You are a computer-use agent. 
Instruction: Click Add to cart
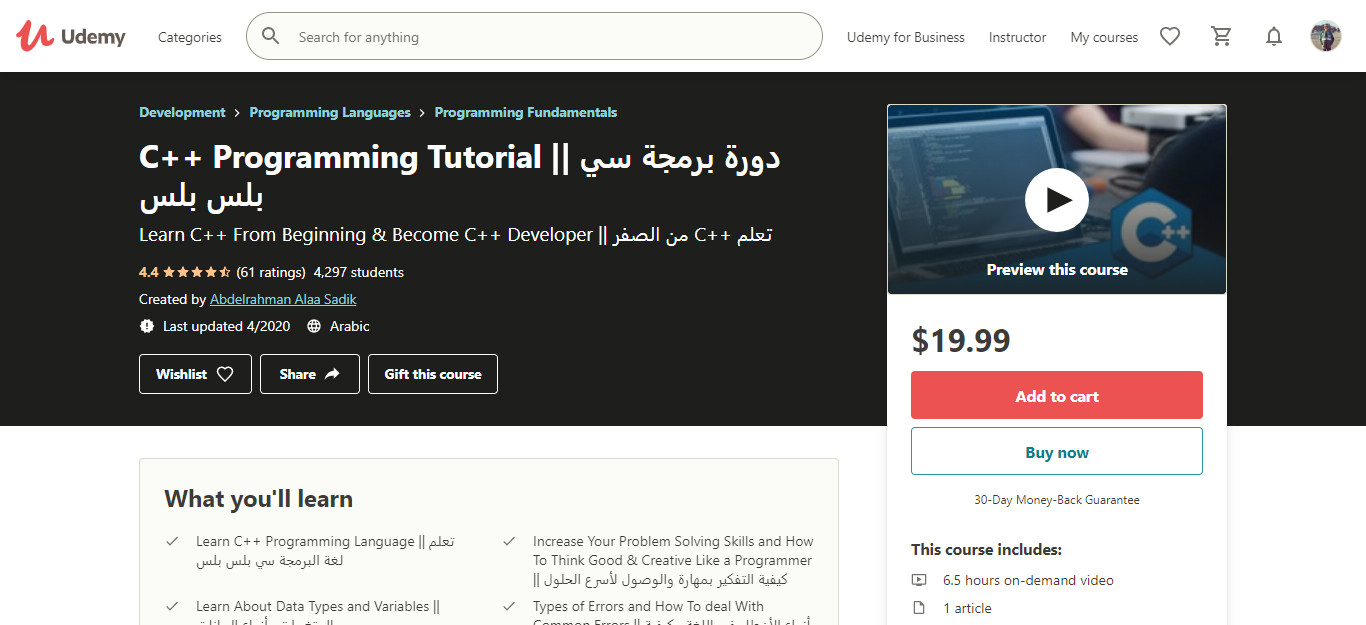point(1056,395)
